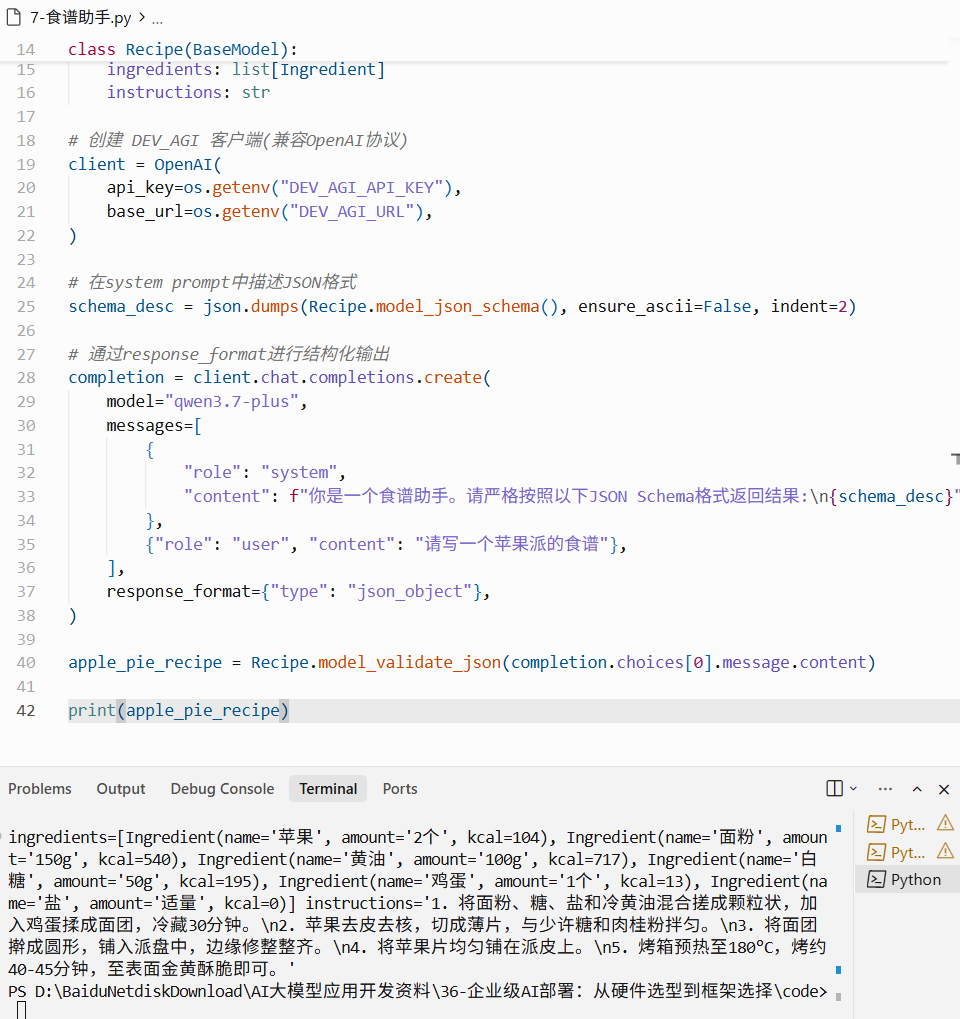Click the breadcrumb ellipsis item
Screen dimensions: 960x1019
coord(157,19)
